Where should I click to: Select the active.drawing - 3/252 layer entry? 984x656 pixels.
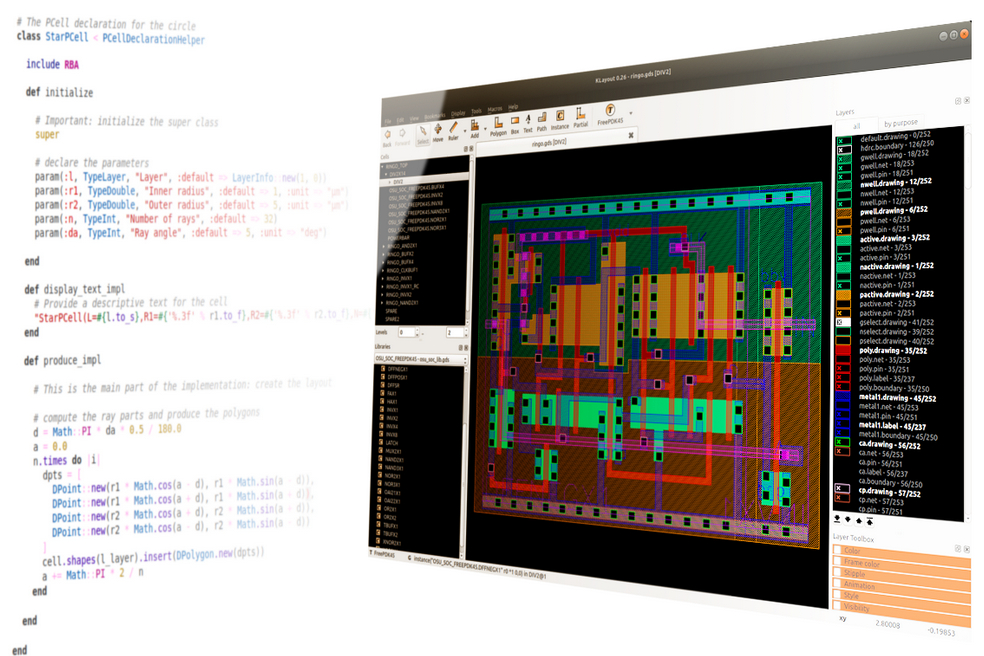click(x=894, y=238)
